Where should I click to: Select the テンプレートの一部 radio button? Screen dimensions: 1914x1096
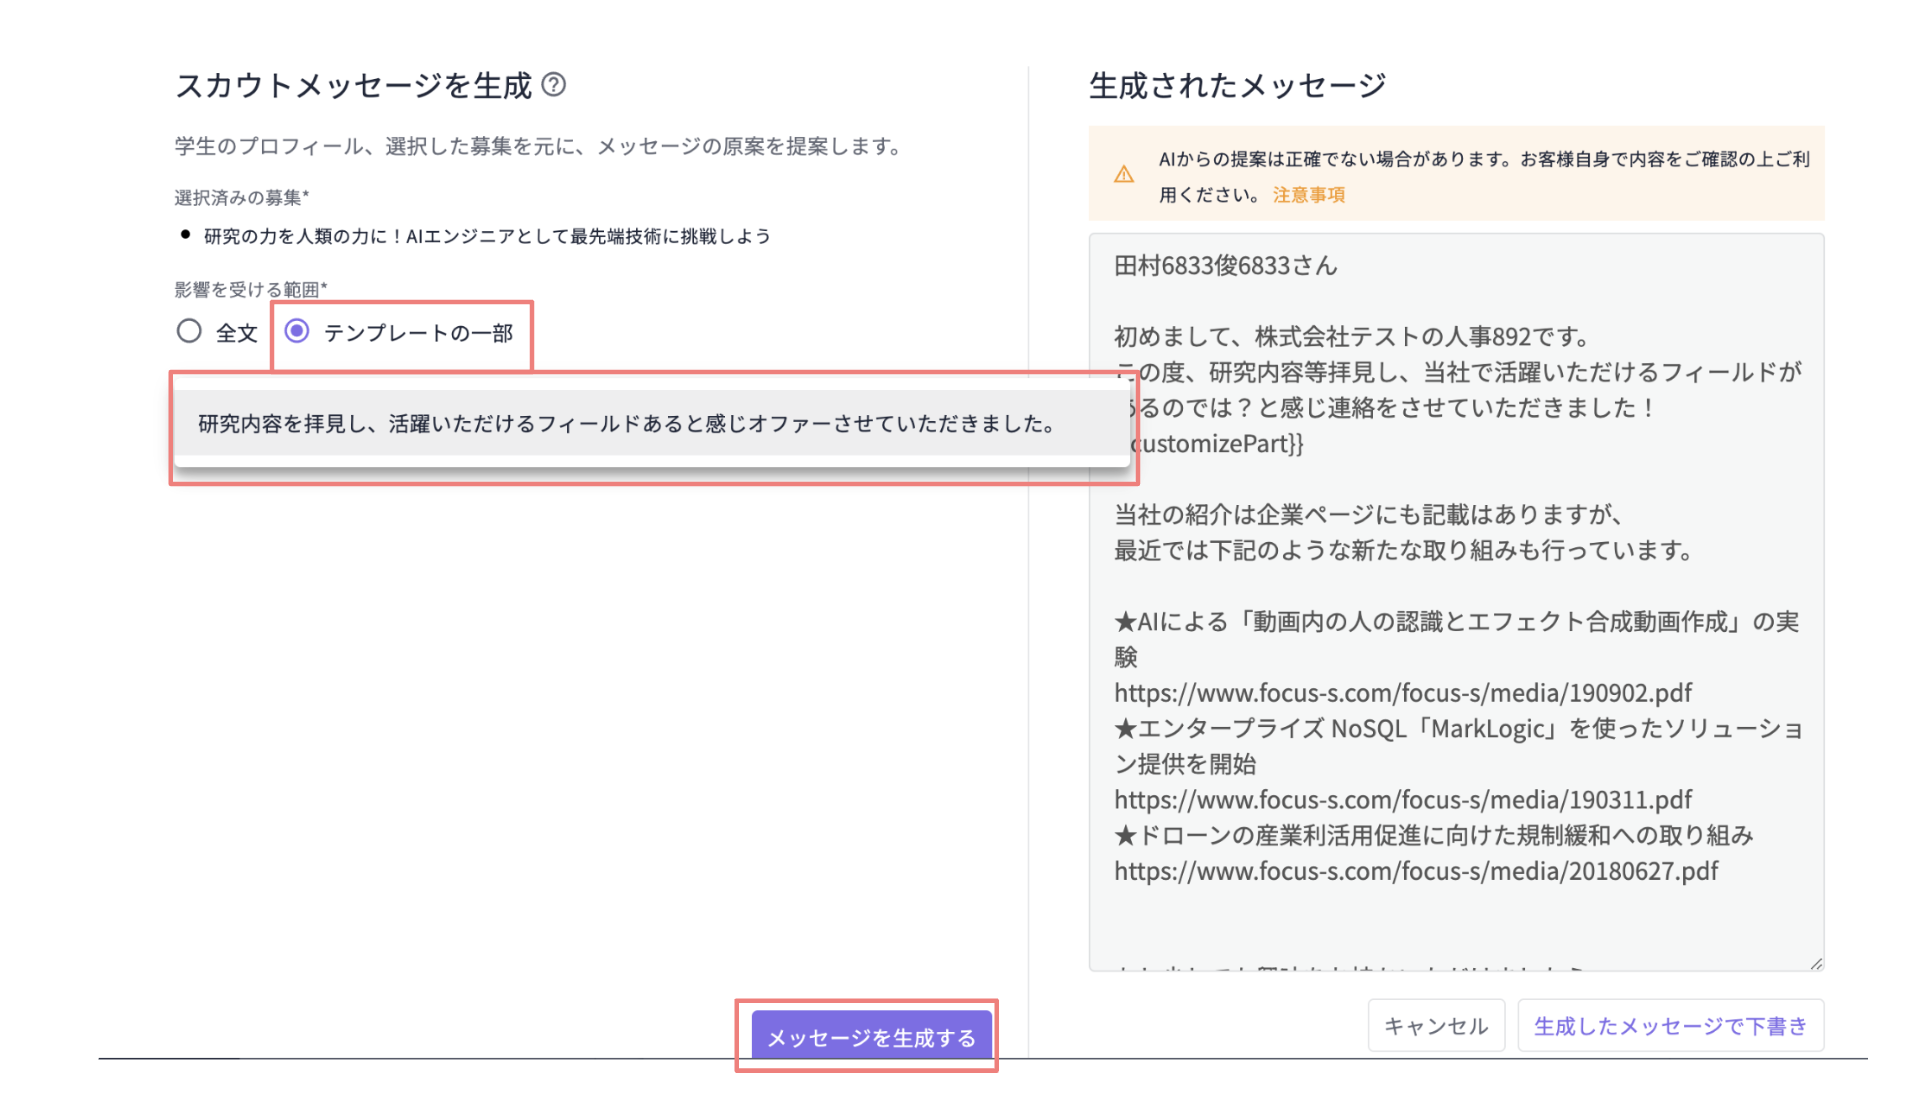(x=297, y=330)
